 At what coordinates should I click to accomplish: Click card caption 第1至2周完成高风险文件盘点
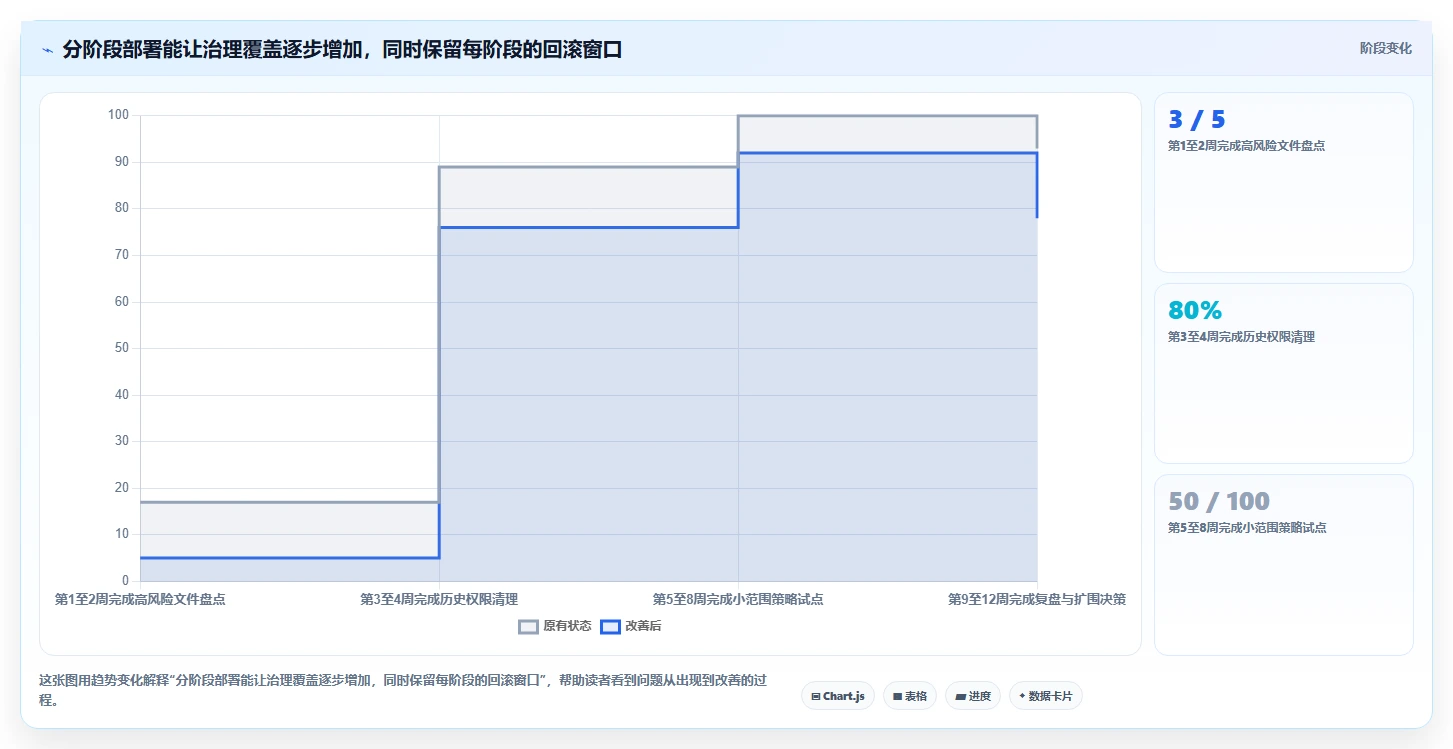click(x=1247, y=146)
